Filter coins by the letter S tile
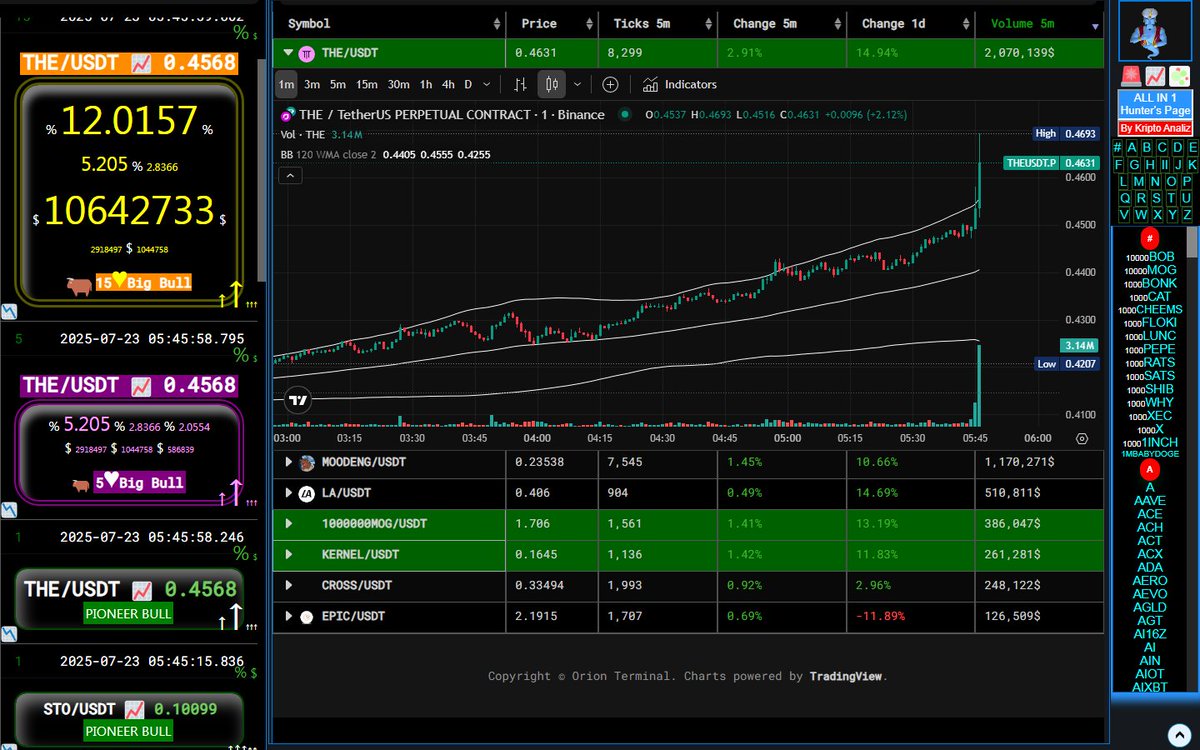 click(x=1155, y=199)
